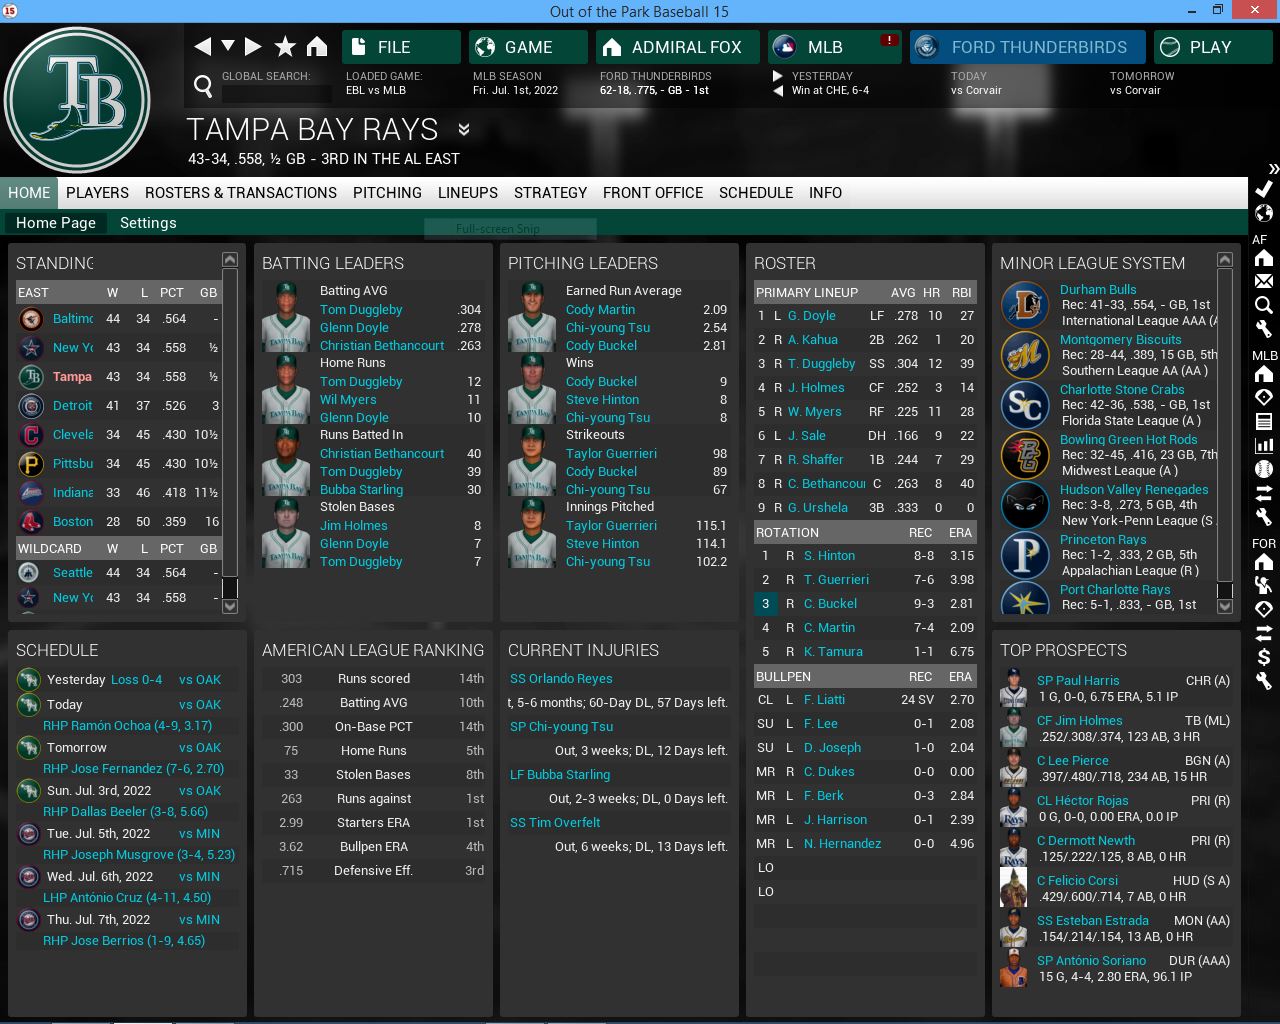Click the global search magnifier icon
Image resolution: width=1280 pixels, height=1024 pixels.
(x=203, y=87)
